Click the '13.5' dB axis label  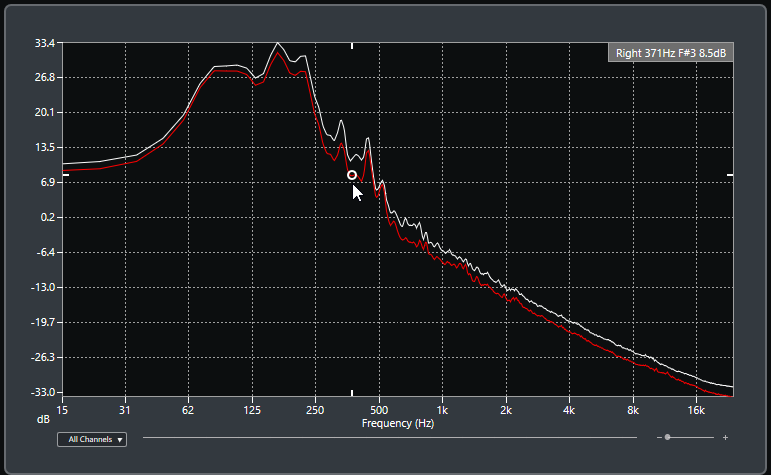click(44, 147)
